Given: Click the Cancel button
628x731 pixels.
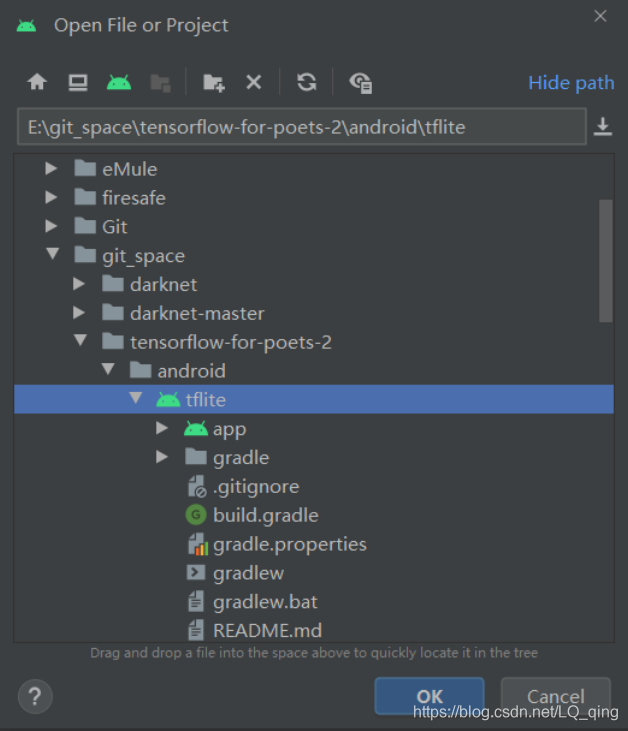Looking at the screenshot, I should pos(556,696).
